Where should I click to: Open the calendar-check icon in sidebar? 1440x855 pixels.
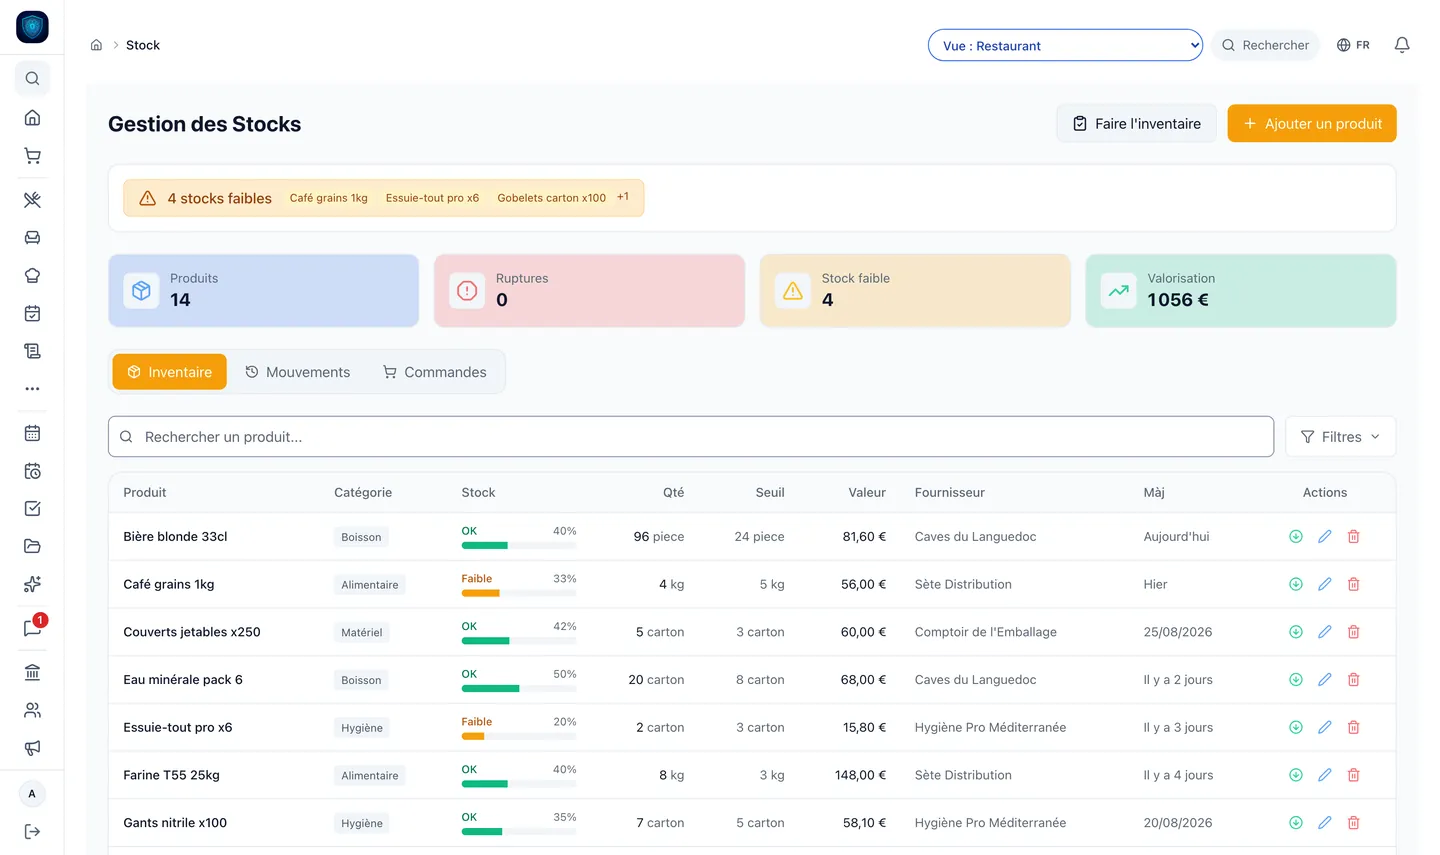(x=32, y=313)
